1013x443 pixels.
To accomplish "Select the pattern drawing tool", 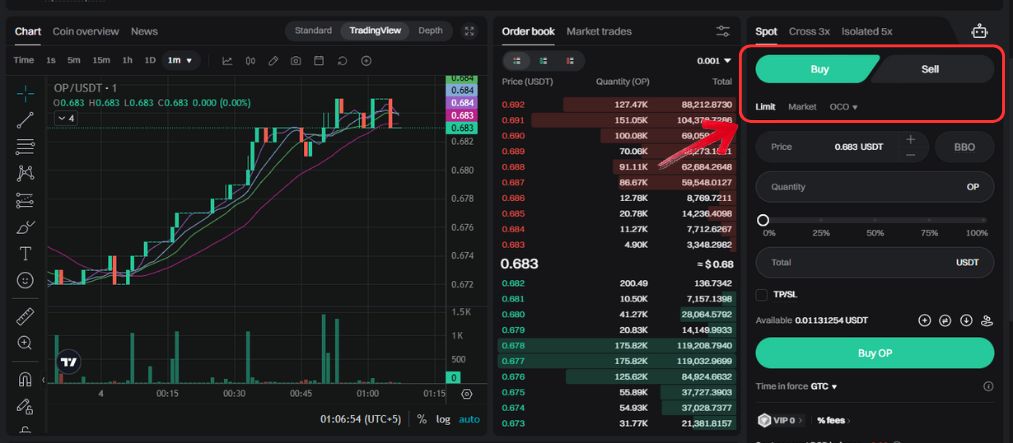I will [25, 173].
